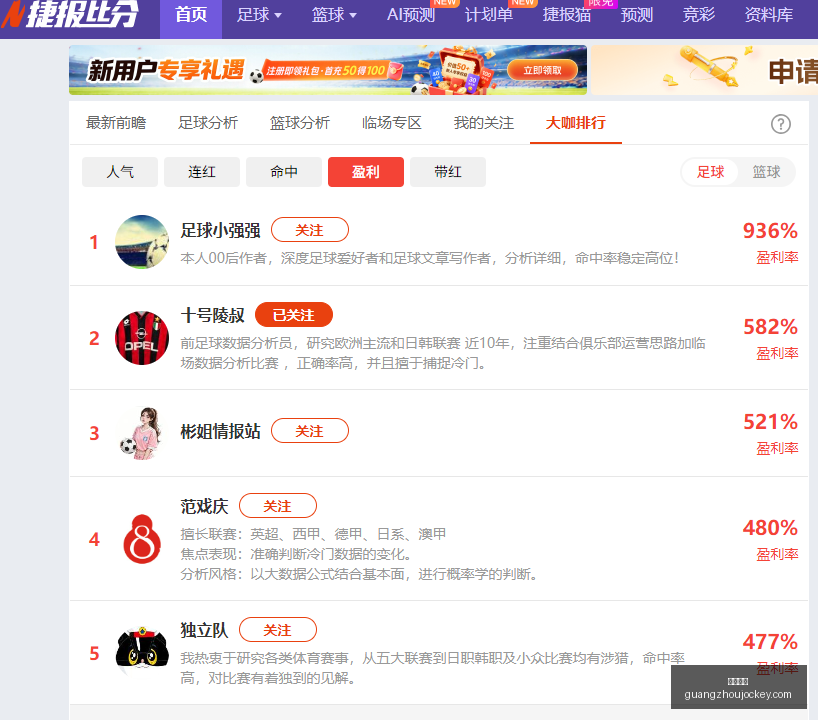This screenshot has width=818, height=720.
Task: Click 范戏庆's line 分析风格
Action: pos(359,573)
